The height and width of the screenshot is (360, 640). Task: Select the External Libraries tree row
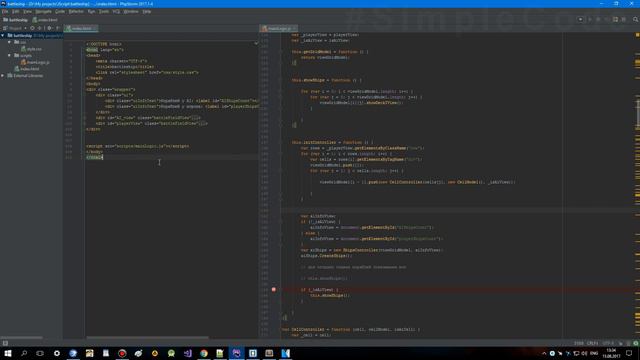(x=31, y=76)
